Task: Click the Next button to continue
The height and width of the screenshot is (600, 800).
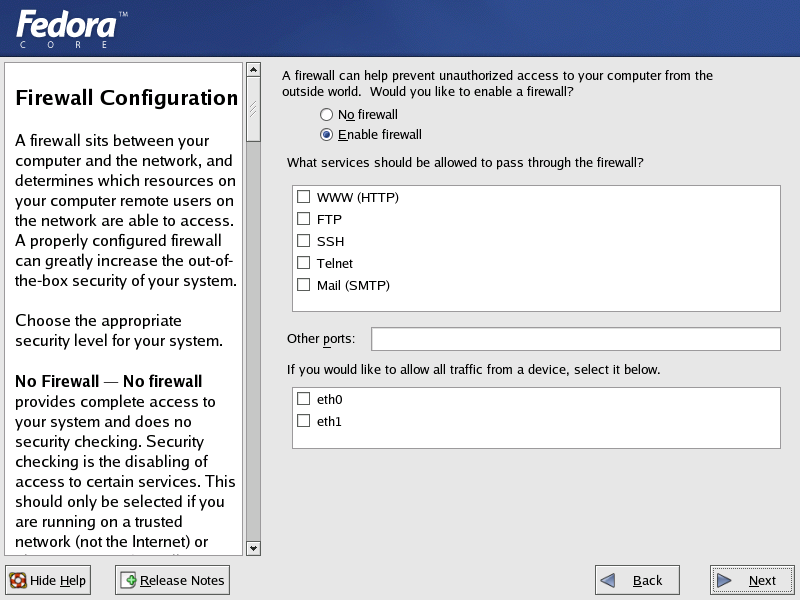Action: 752,580
